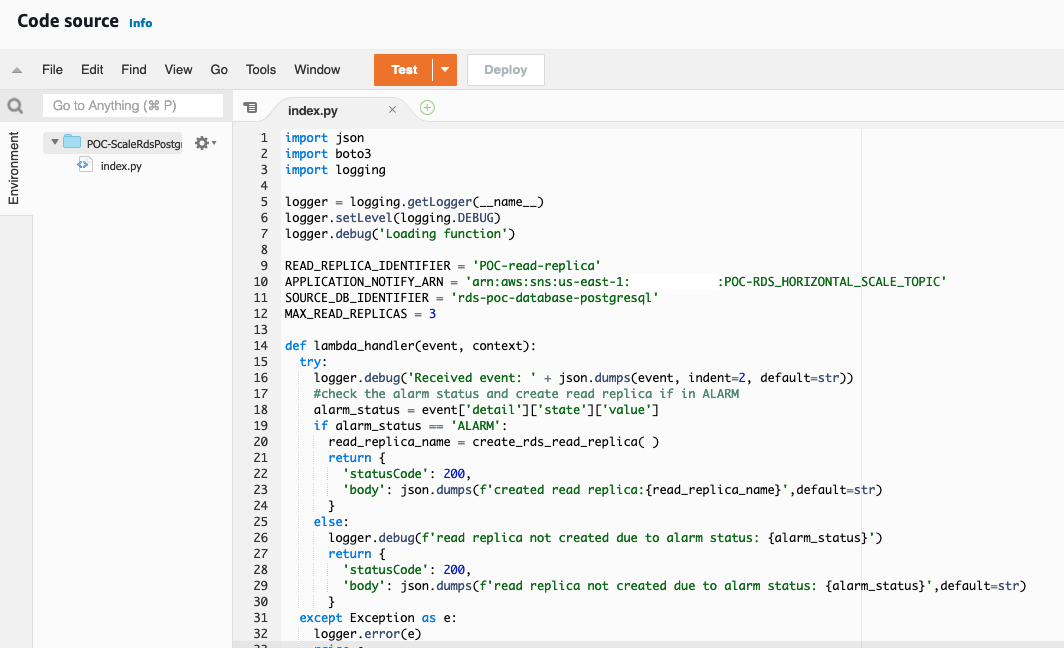1064x648 pixels.
Task: Click the 'POC-read-replica' string value
Action: [x=536, y=266]
